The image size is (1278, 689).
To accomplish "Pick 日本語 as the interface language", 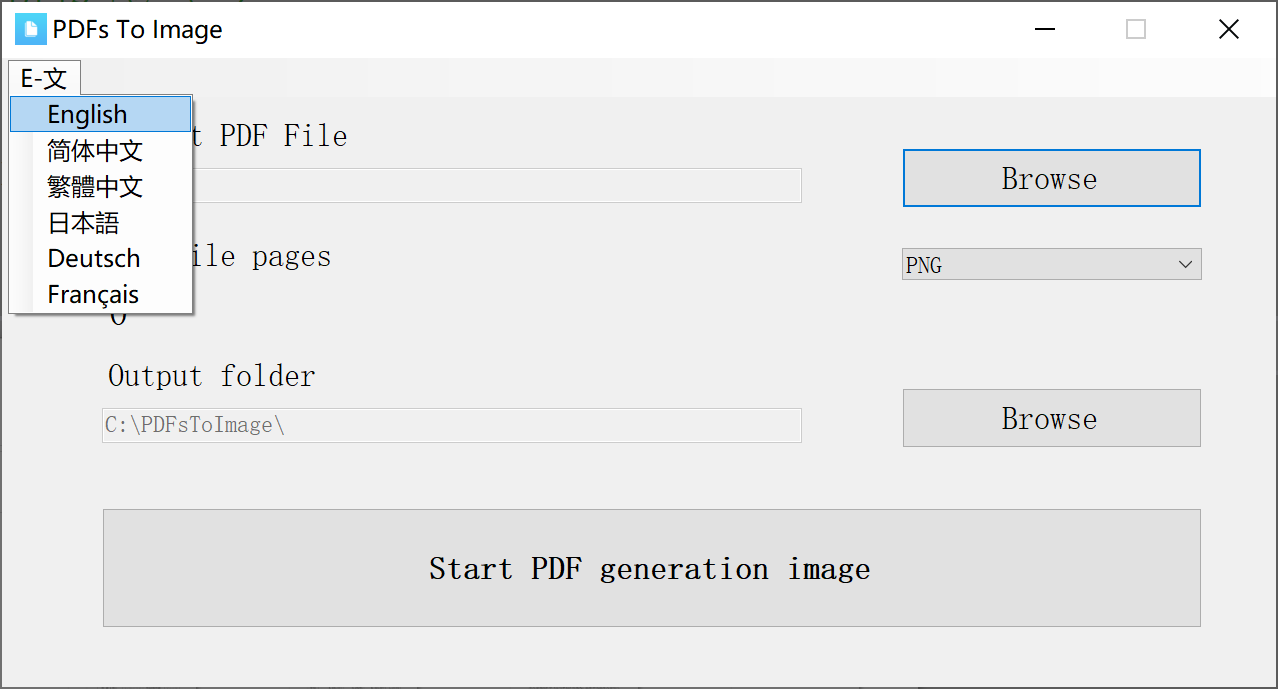I will tap(84, 223).
